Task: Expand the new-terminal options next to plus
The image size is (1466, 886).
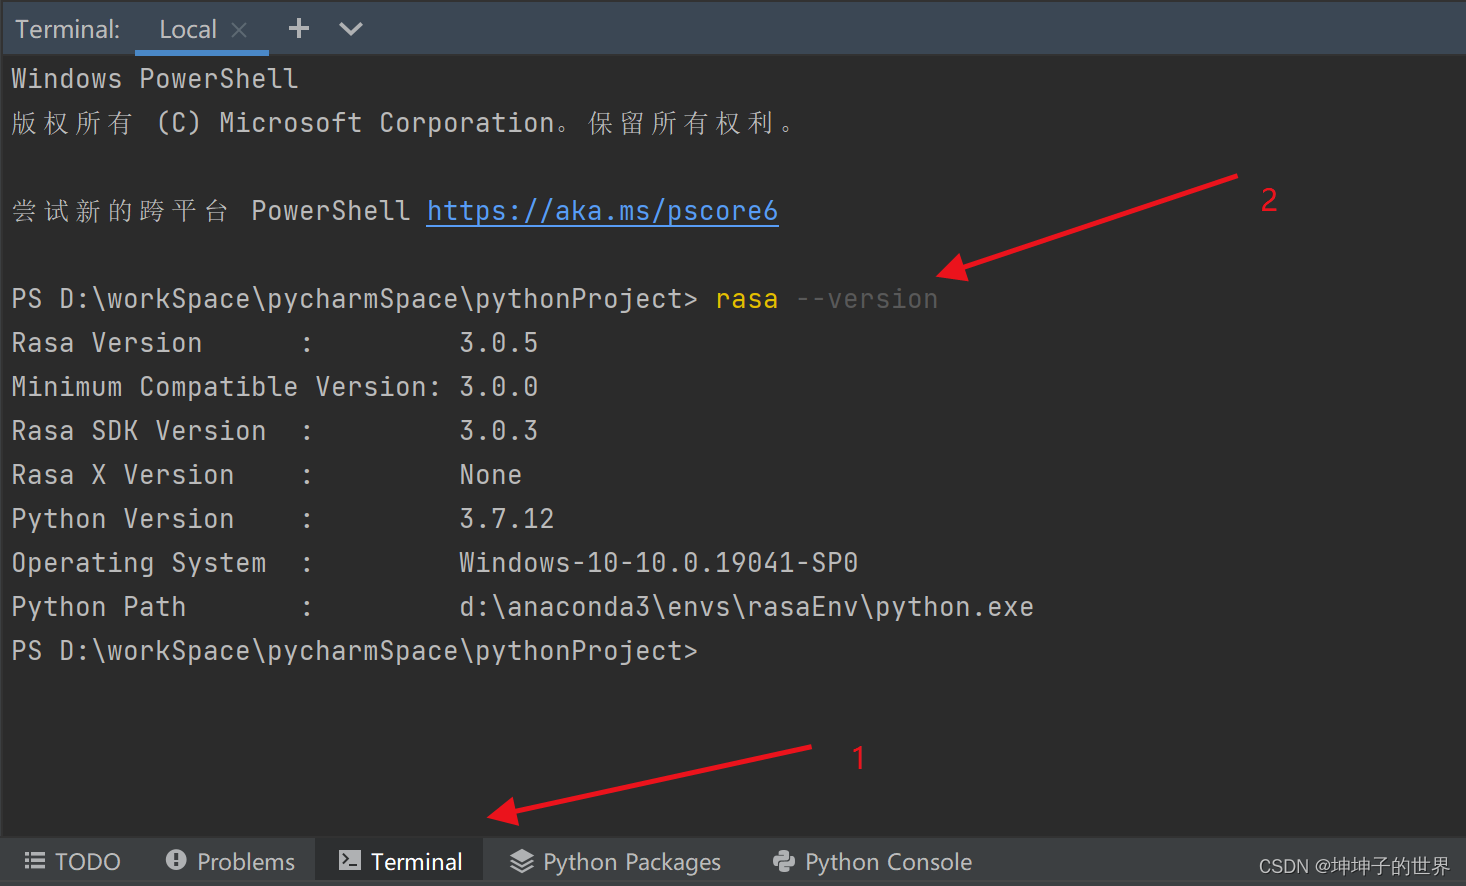Action: coord(350,28)
